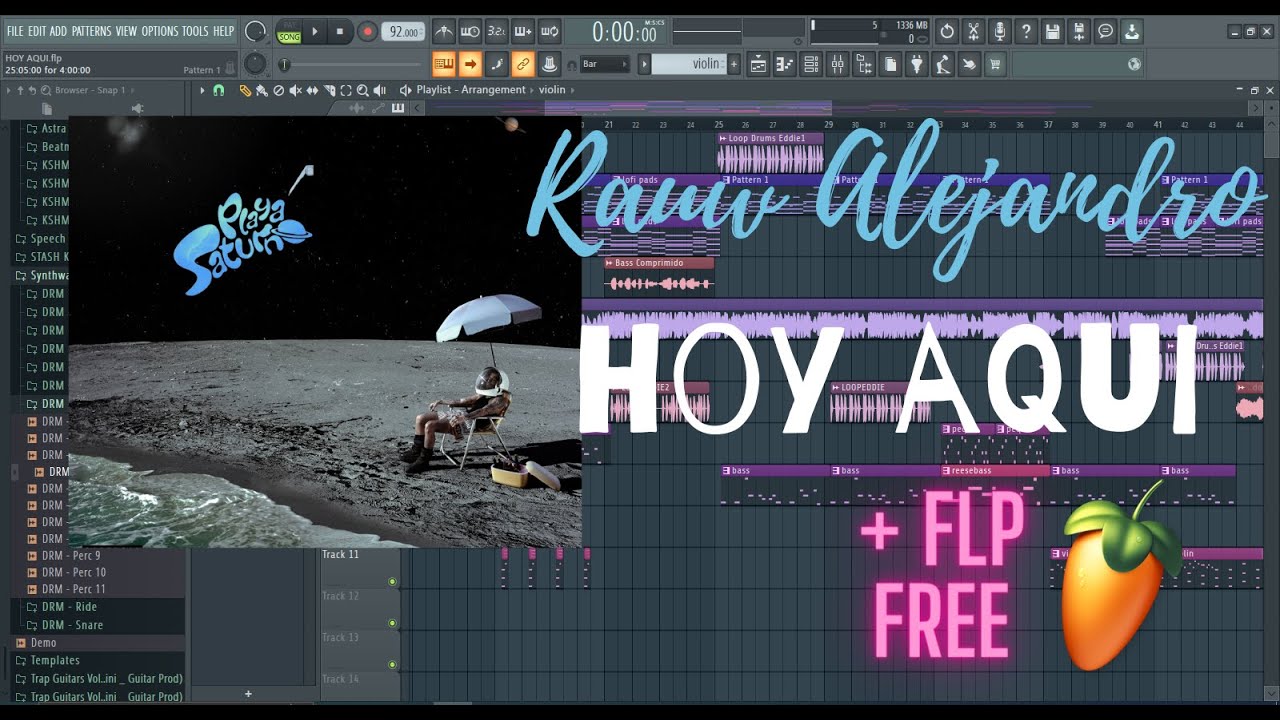Open the help question mark icon

(1026, 32)
